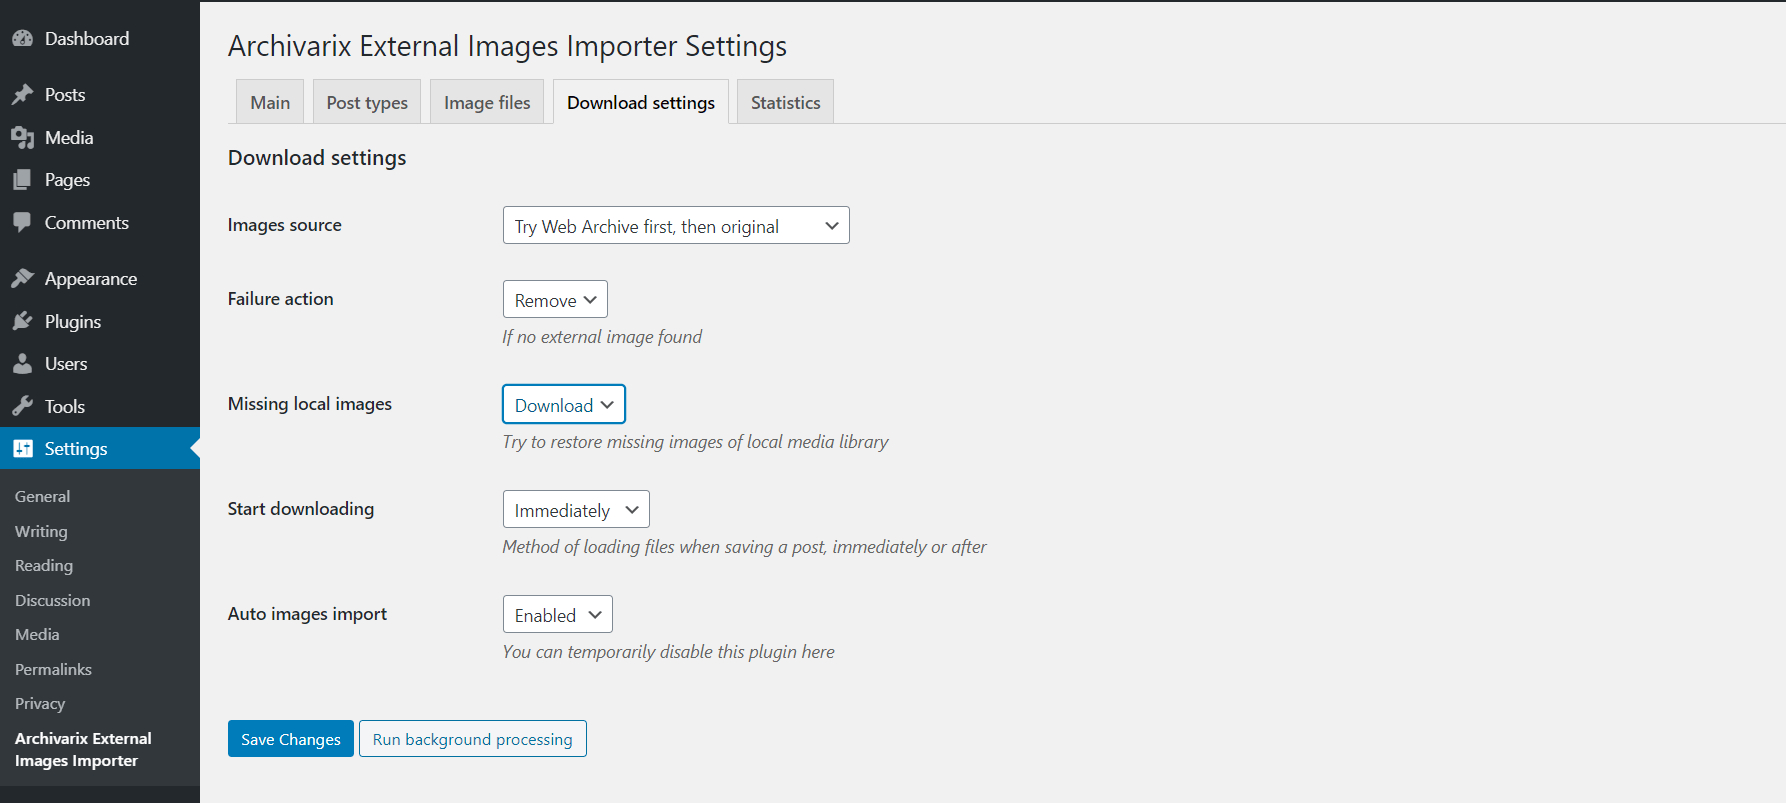
Task: Click the Users menu label
Action: click(x=66, y=364)
